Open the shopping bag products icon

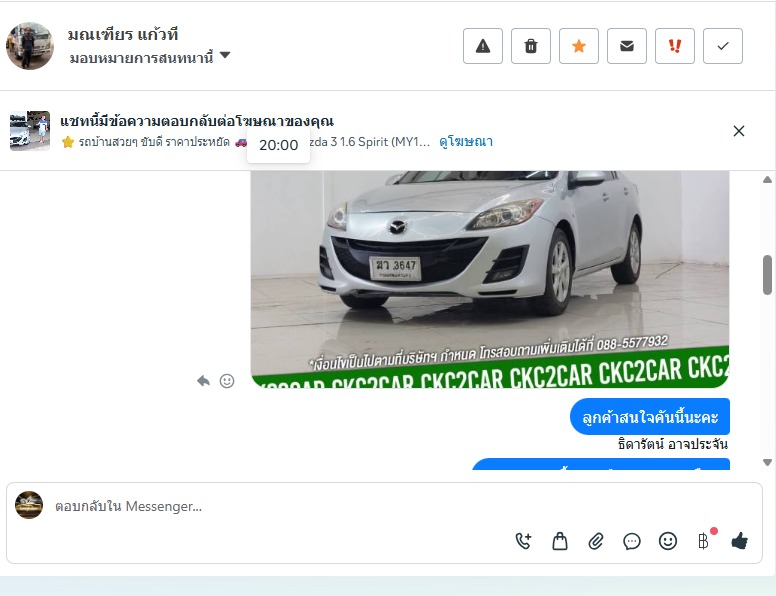point(560,541)
